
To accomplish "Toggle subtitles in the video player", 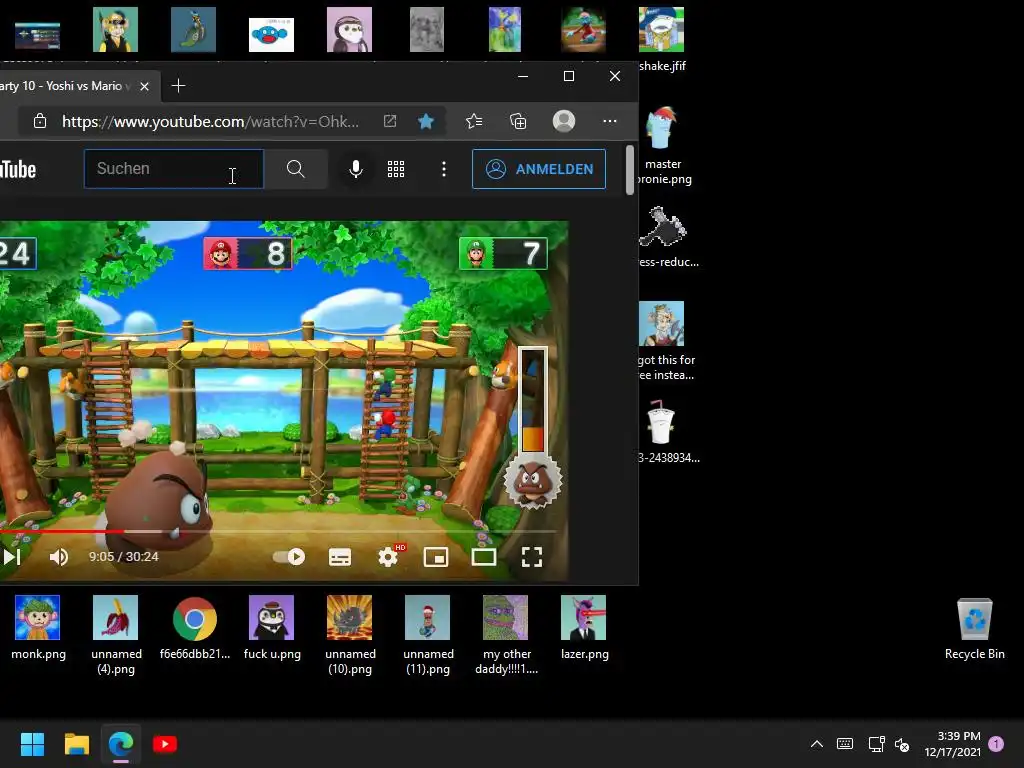I will [x=340, y=556].
